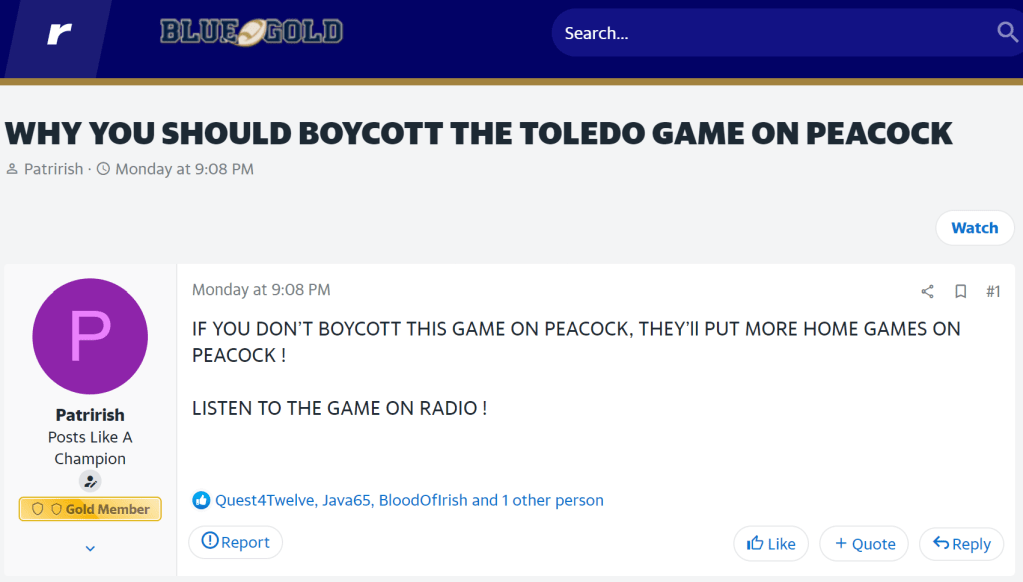
Task: View the list of users who liked
Action: pyautogui.click(x=409, y=500)
